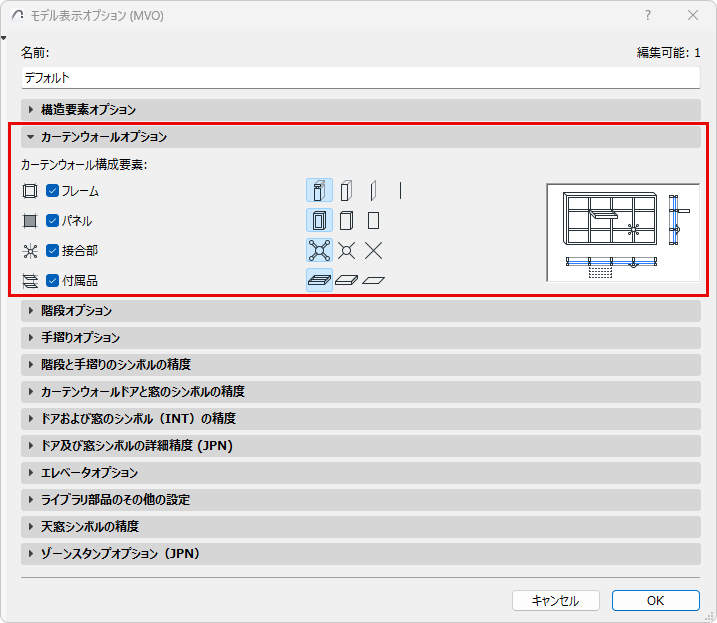
Task: Expand the 階段オプション section
Action: 361,311
